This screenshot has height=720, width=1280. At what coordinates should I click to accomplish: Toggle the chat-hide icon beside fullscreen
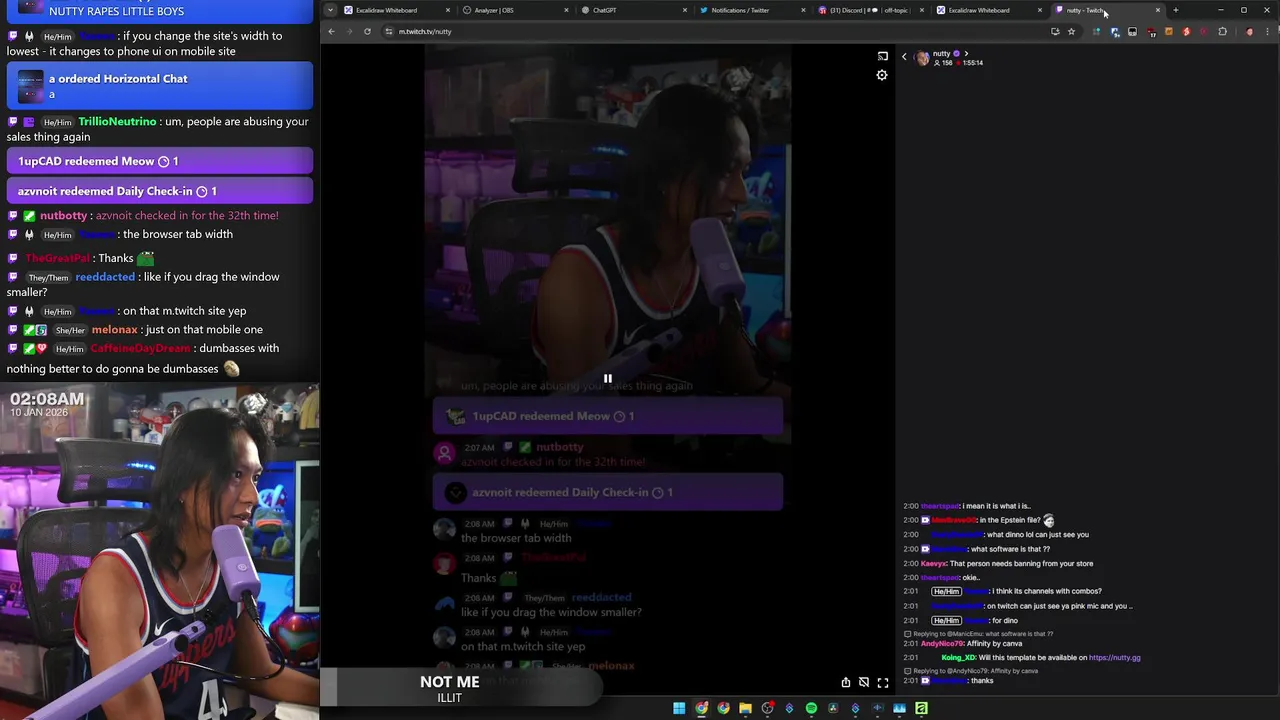pos(864,682)
